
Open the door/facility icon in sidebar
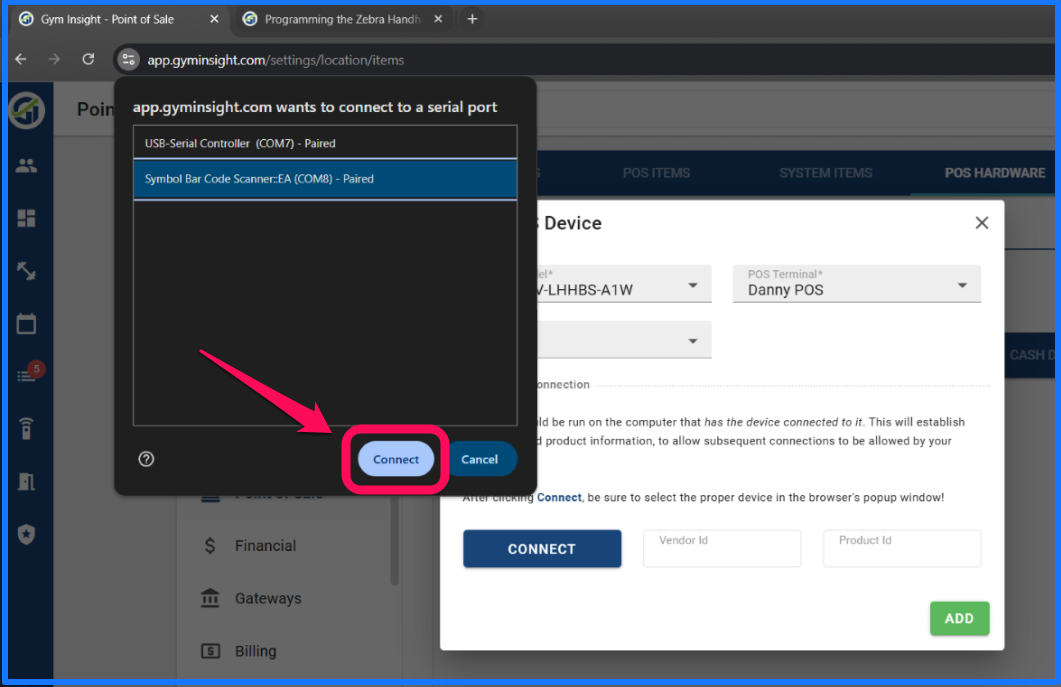pyautogui.click(x=26, y=482)
